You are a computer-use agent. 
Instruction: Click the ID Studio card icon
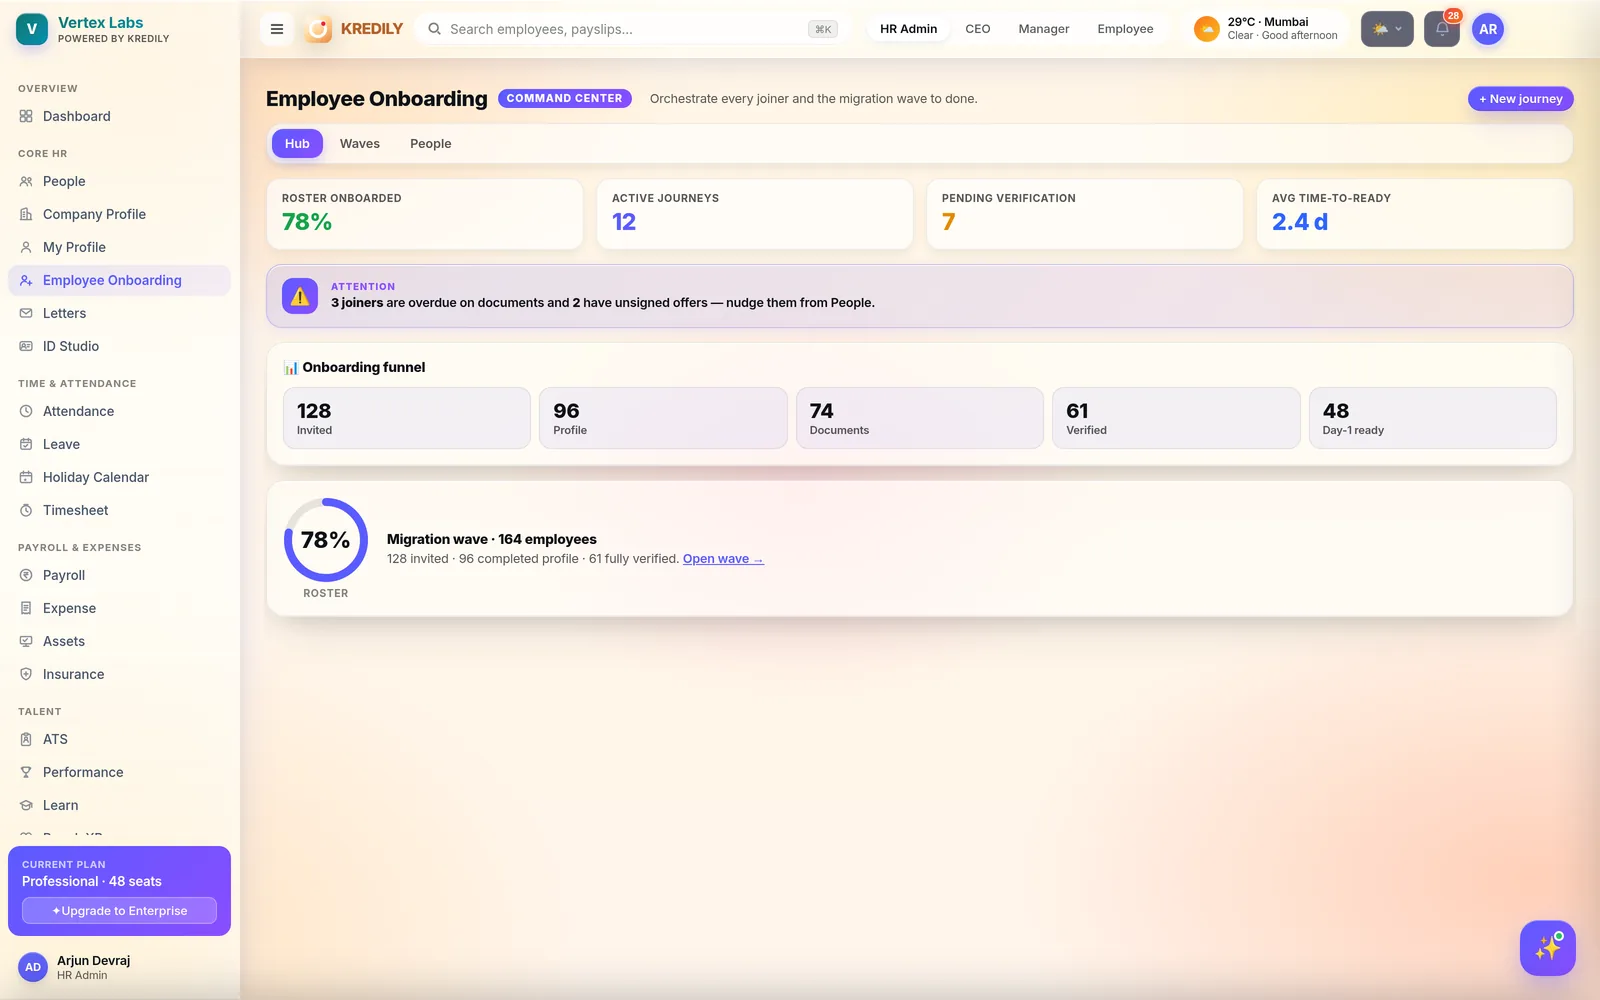pyautogui.click(x=26, y=346)
